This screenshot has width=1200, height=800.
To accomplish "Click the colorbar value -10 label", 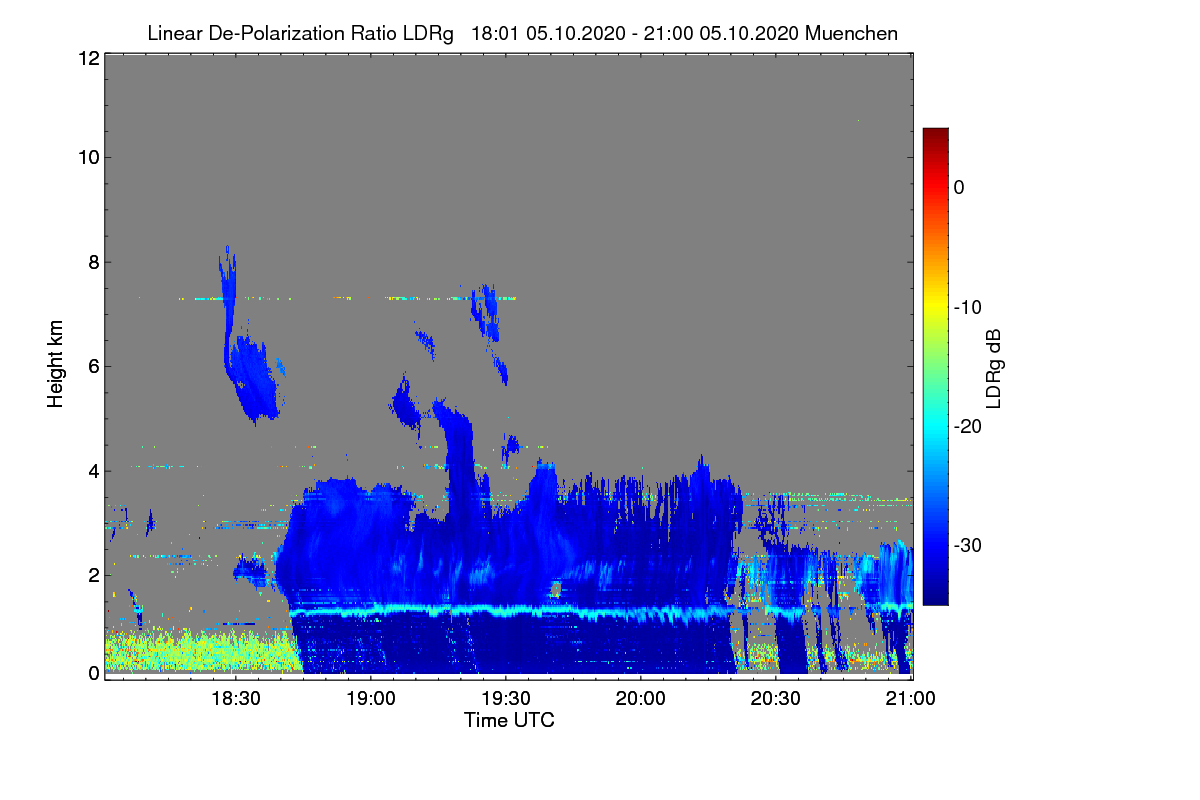I will click(970, 307).
